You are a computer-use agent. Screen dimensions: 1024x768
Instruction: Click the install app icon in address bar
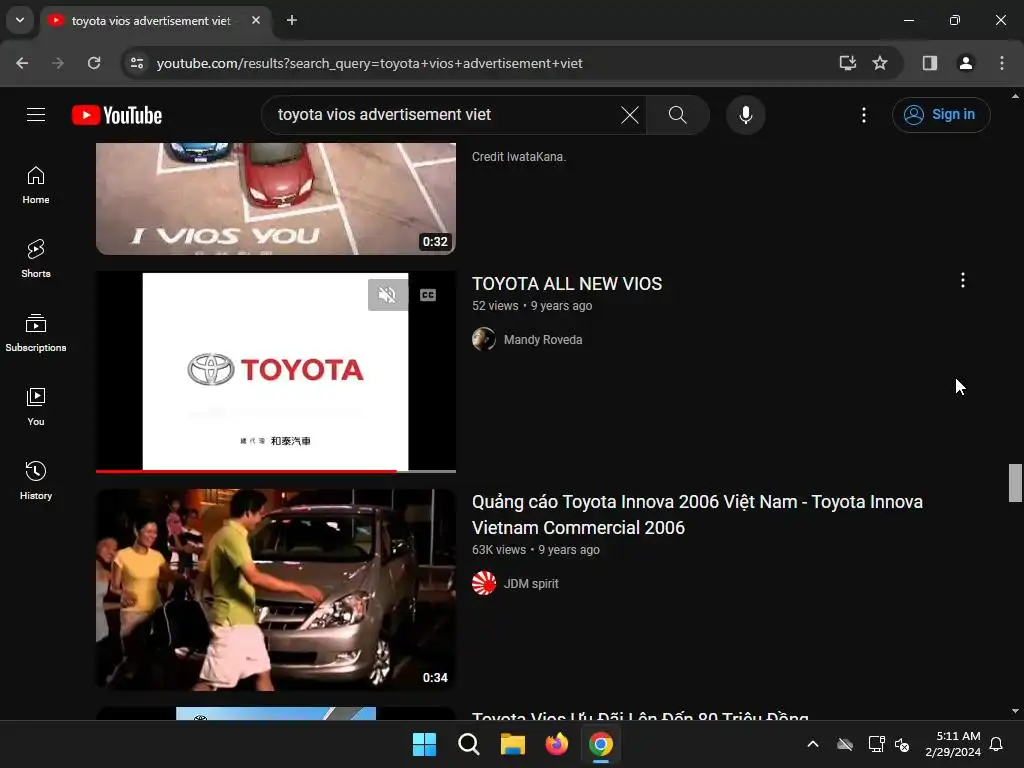848,63
